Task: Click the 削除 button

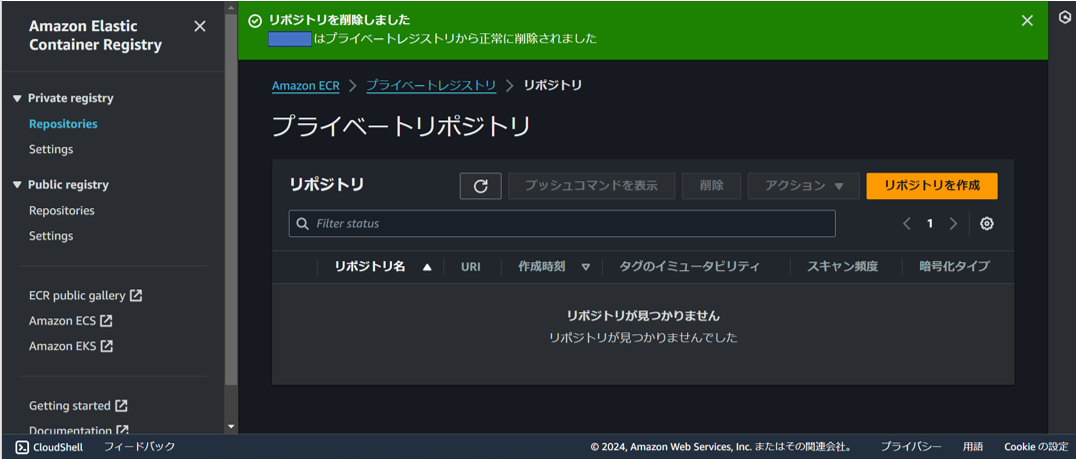Action: pyautogui.click(x=712, y=186)
